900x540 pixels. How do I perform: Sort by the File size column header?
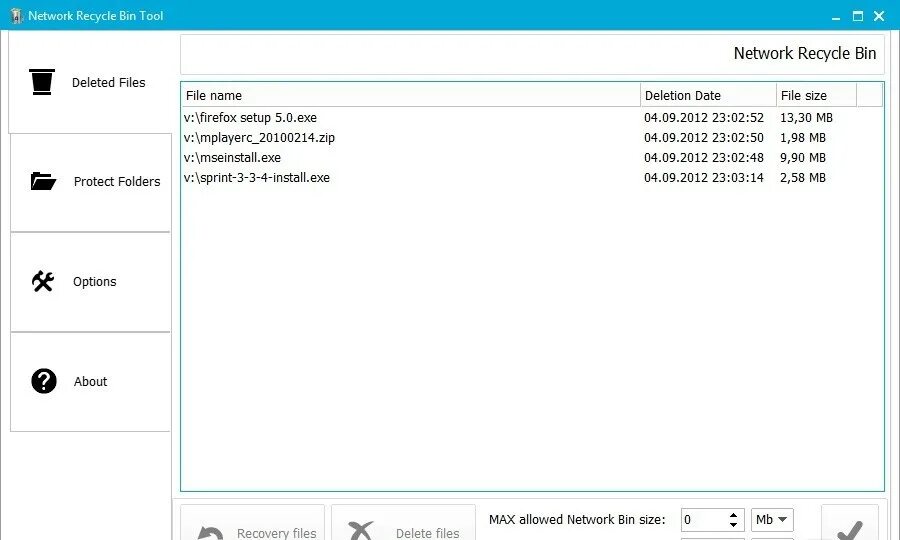[817, 95]
